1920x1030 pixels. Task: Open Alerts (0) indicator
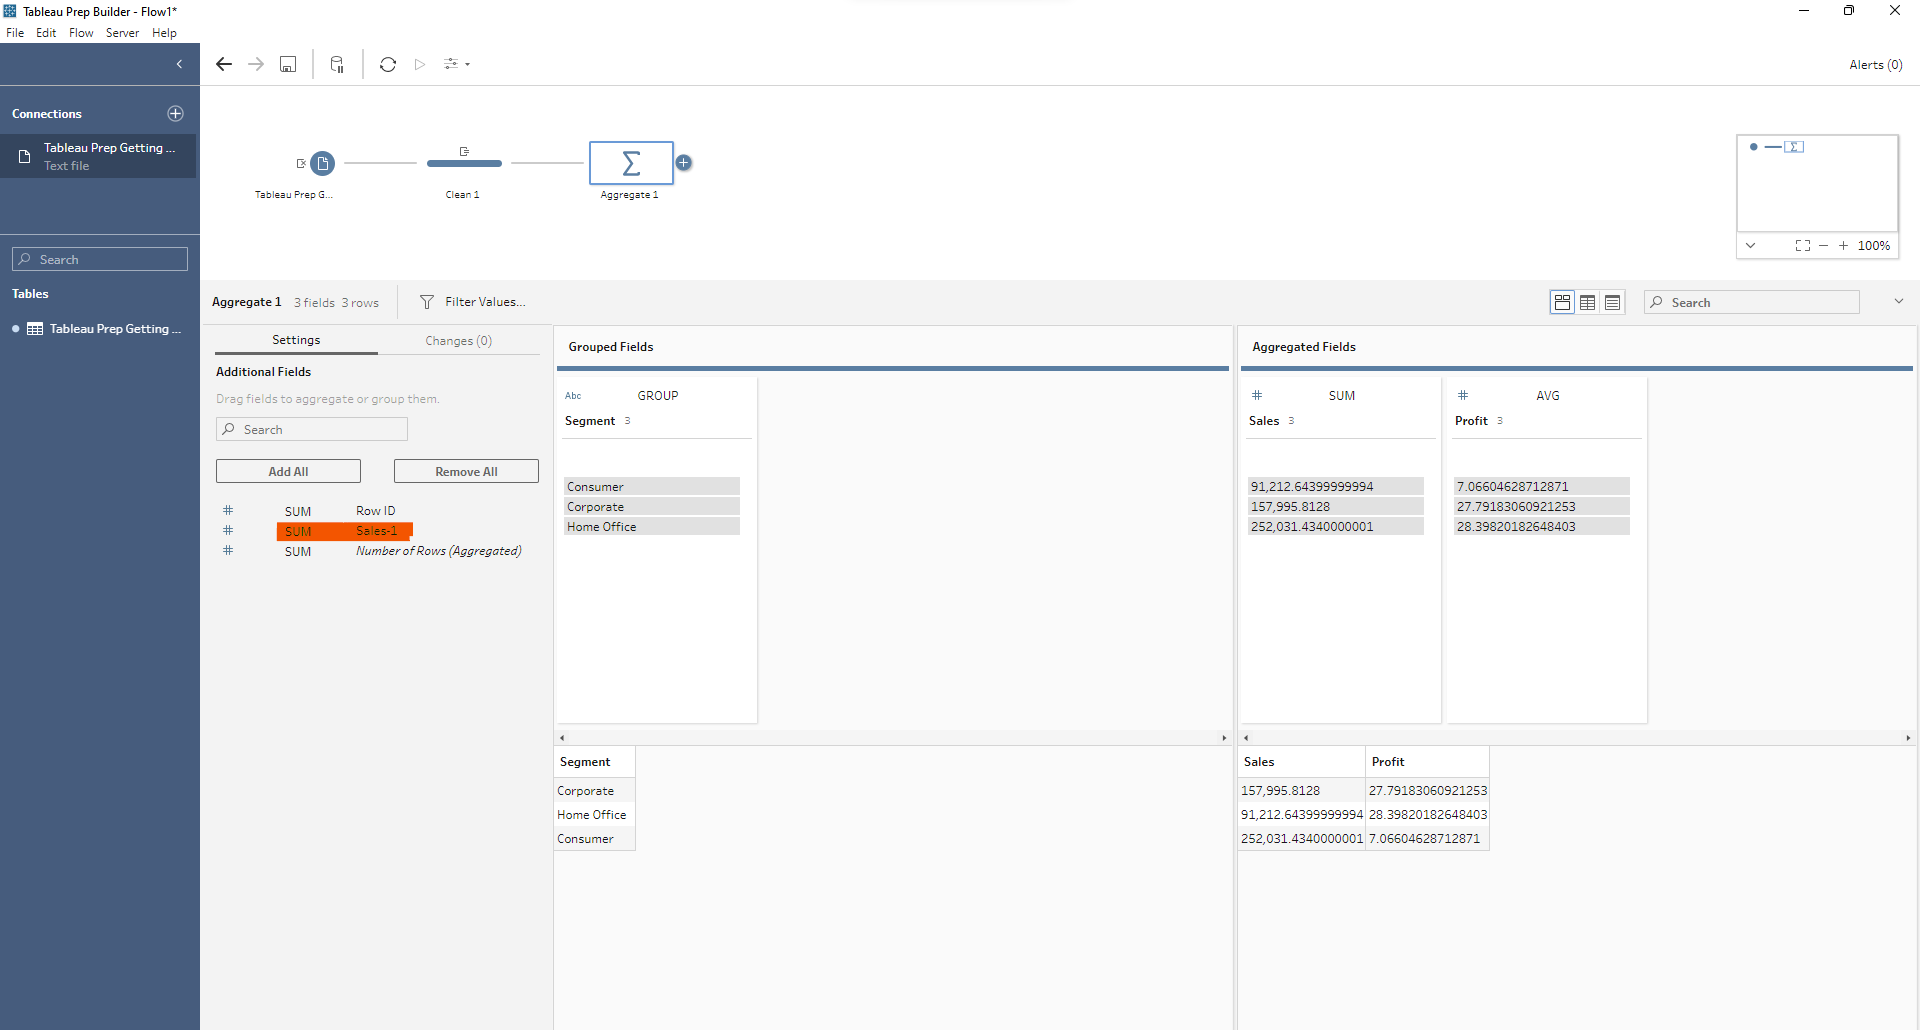[1875, 65]
